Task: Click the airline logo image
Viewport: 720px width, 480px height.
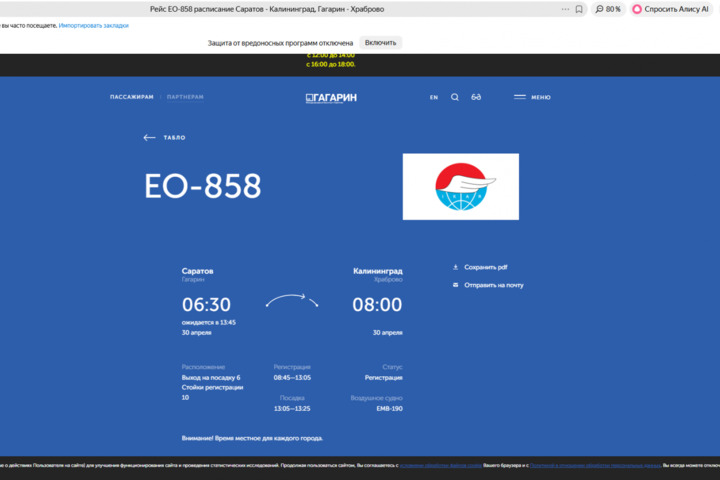Action: 460,186
